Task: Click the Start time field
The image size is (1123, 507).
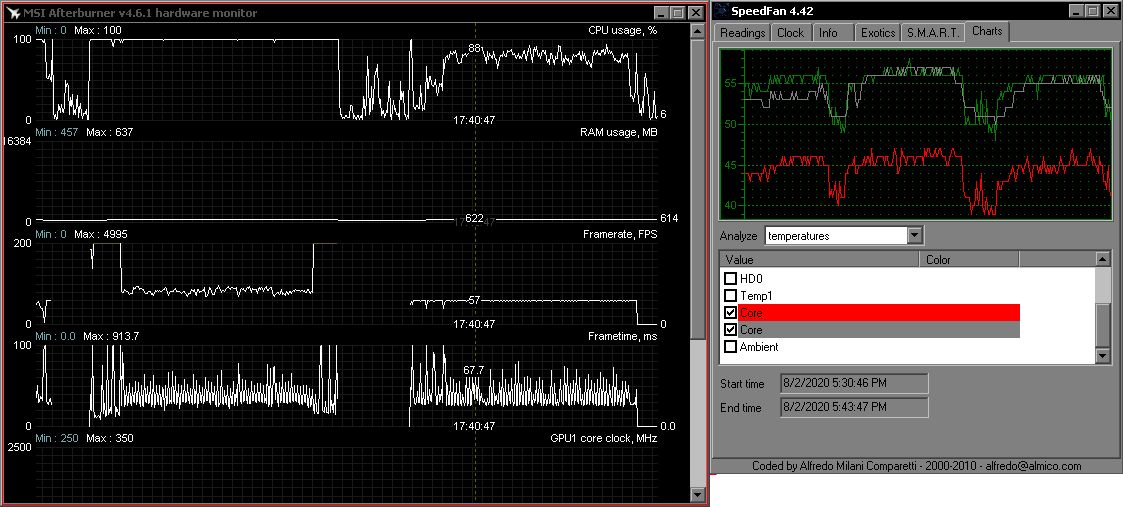Action: (853, 384)
